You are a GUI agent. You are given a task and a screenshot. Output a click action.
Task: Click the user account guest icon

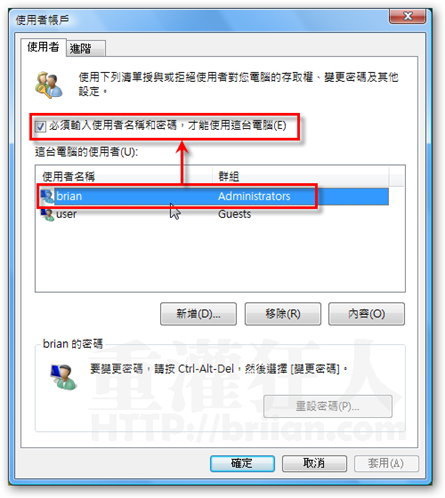click(47, 214)
